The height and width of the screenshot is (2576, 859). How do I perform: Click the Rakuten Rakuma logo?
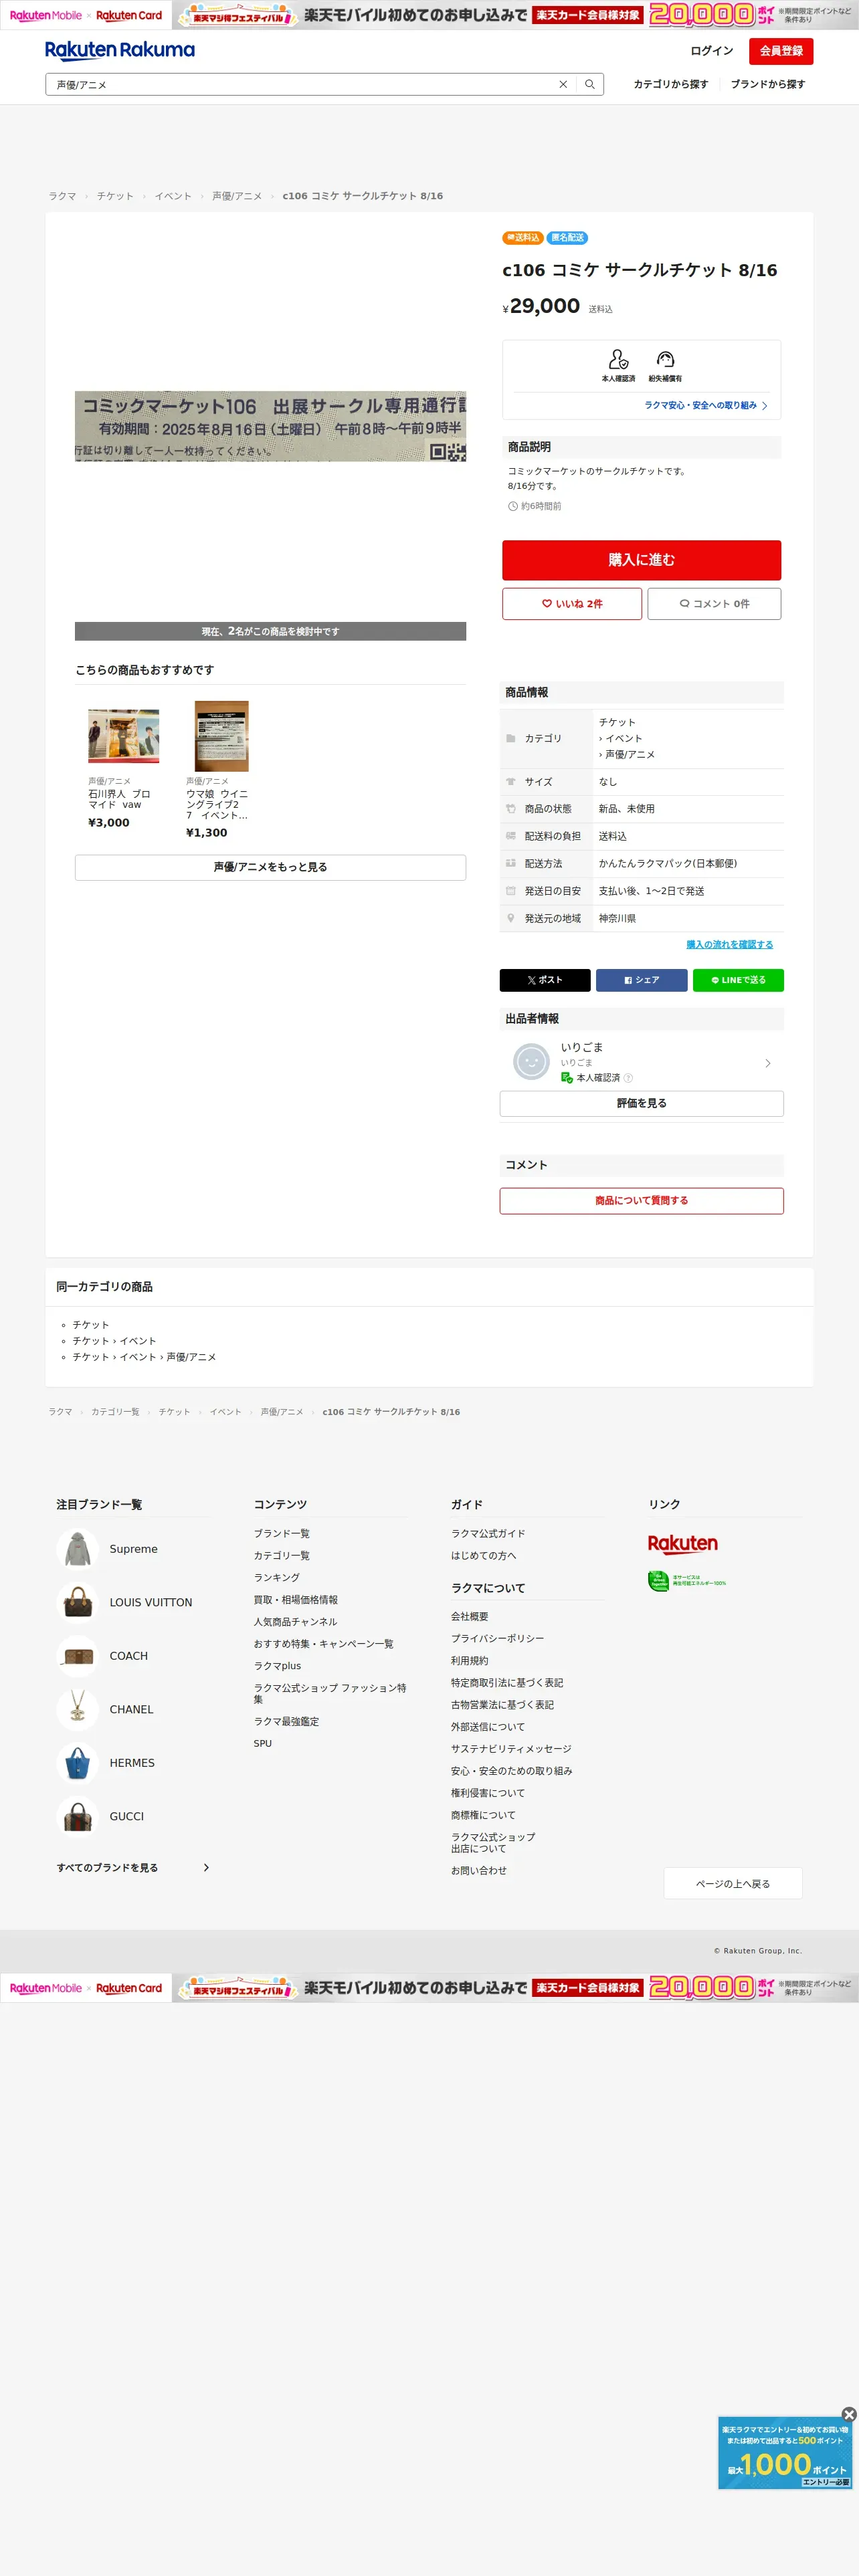(120, 50)
